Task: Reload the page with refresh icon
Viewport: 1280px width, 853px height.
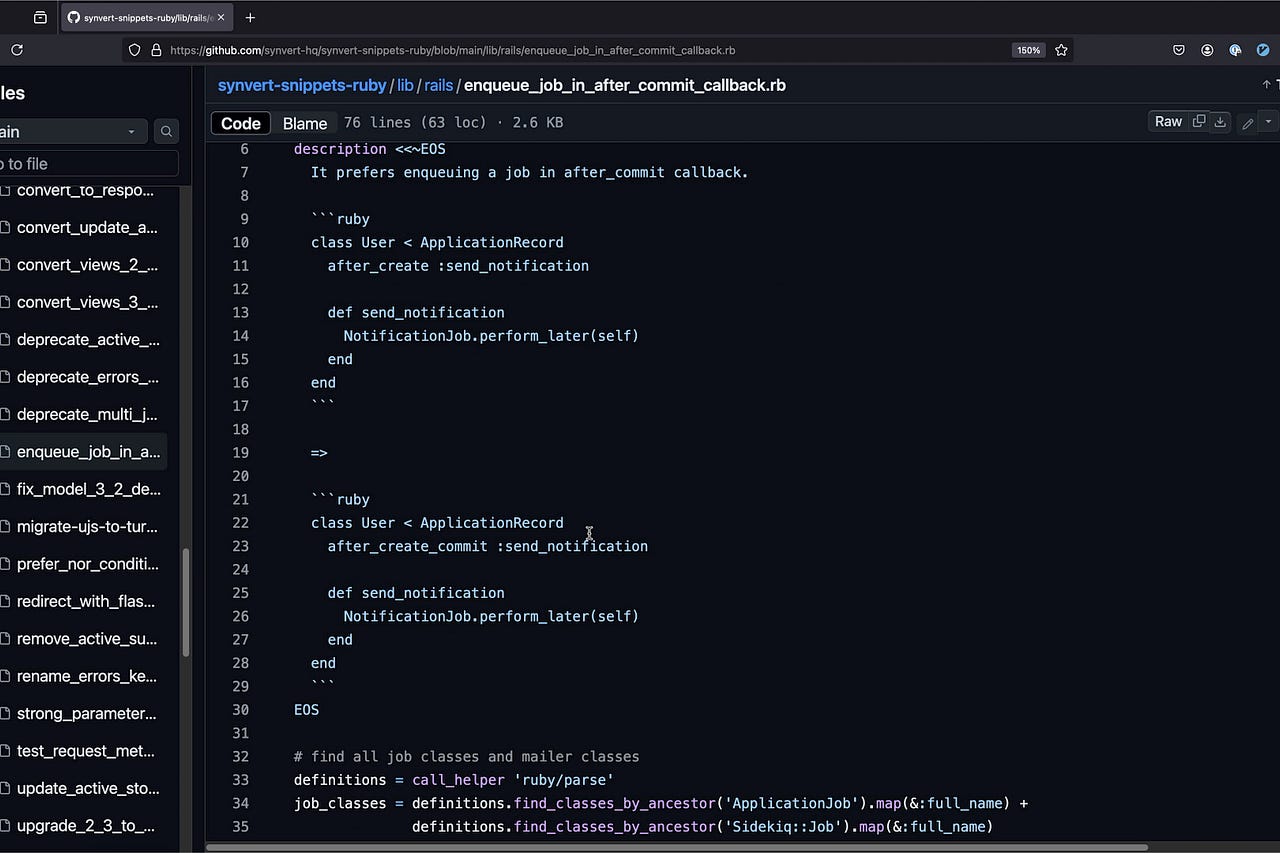Action: [17, 50]
